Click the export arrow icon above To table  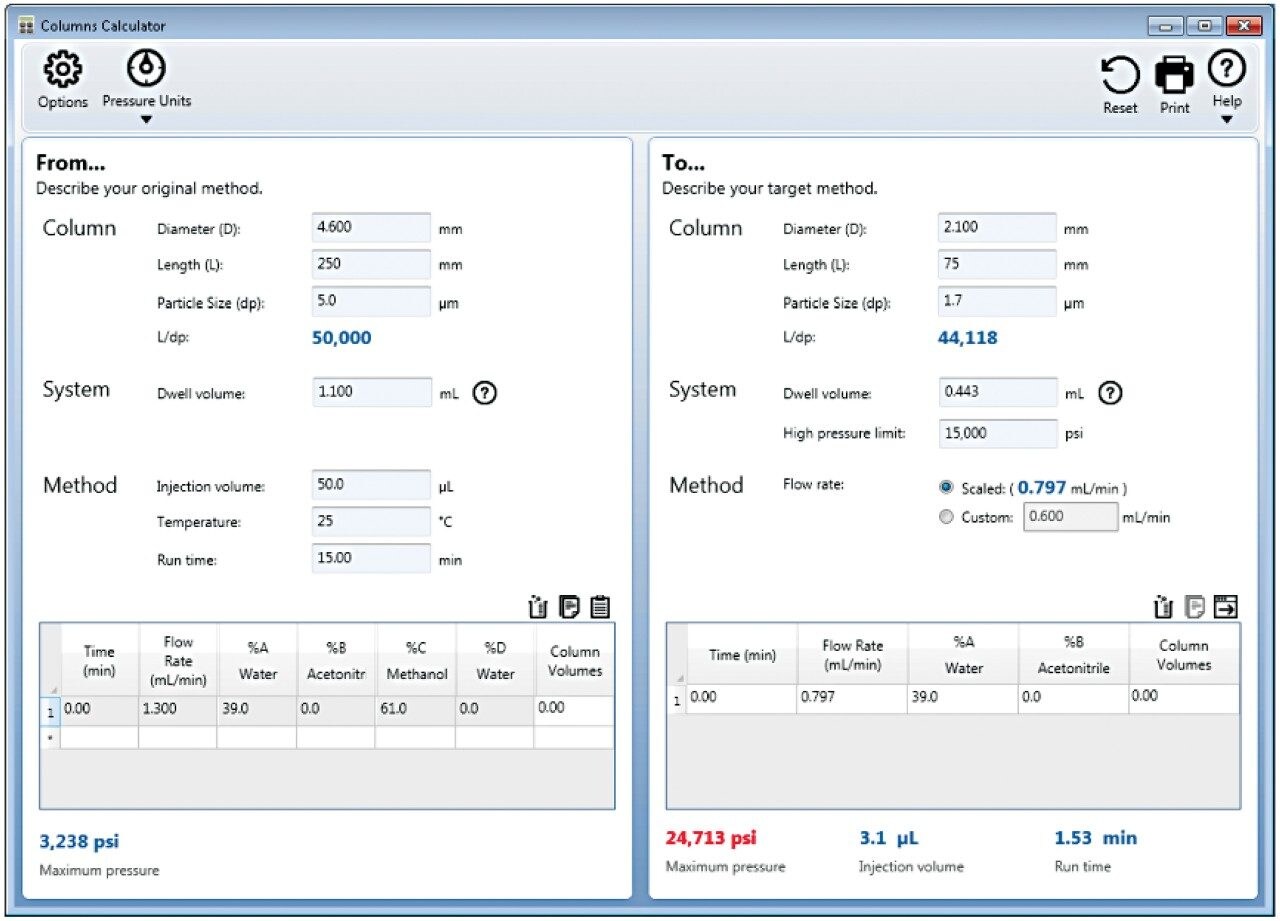pos(1226,606)
